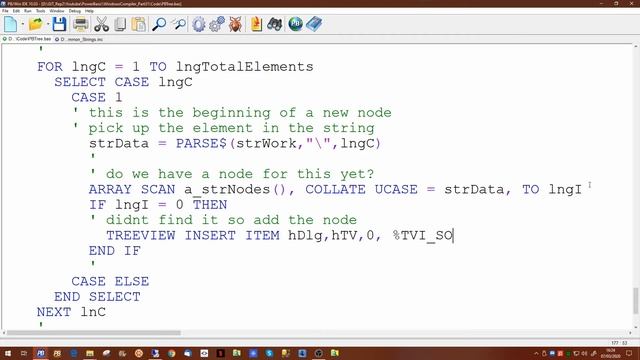Click 'COLLATE UCASE' in the code

361,189
